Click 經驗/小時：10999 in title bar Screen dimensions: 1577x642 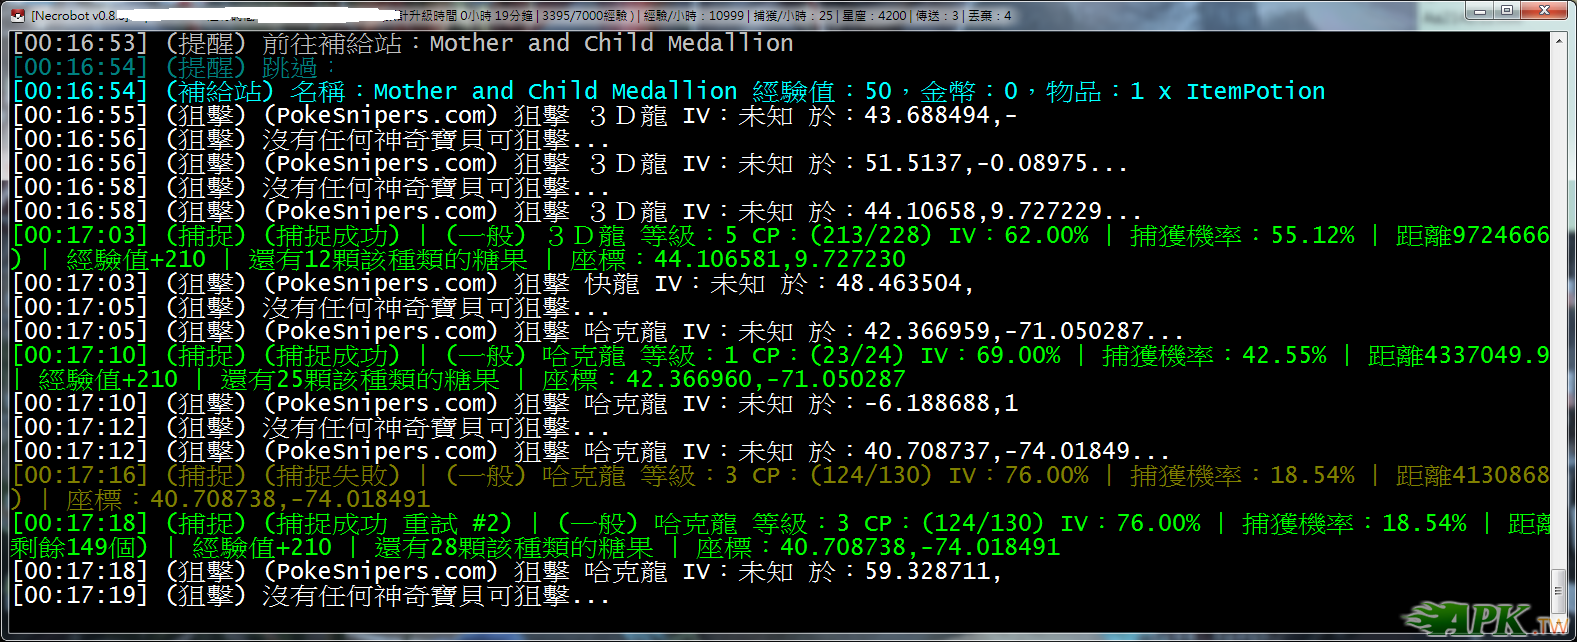[x=694, y=15]
